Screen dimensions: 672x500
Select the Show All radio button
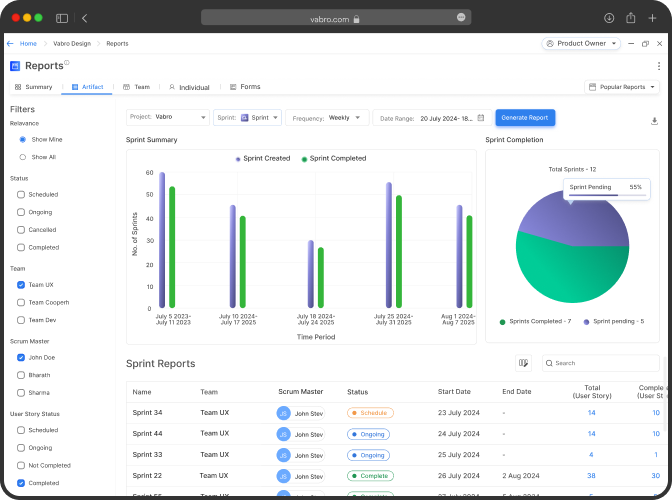[x=23, y=157]
